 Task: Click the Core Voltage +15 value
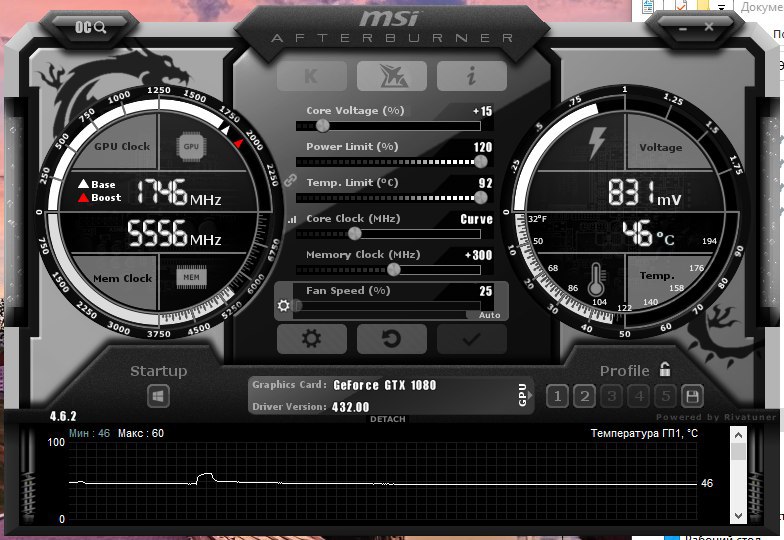[482, 111]
